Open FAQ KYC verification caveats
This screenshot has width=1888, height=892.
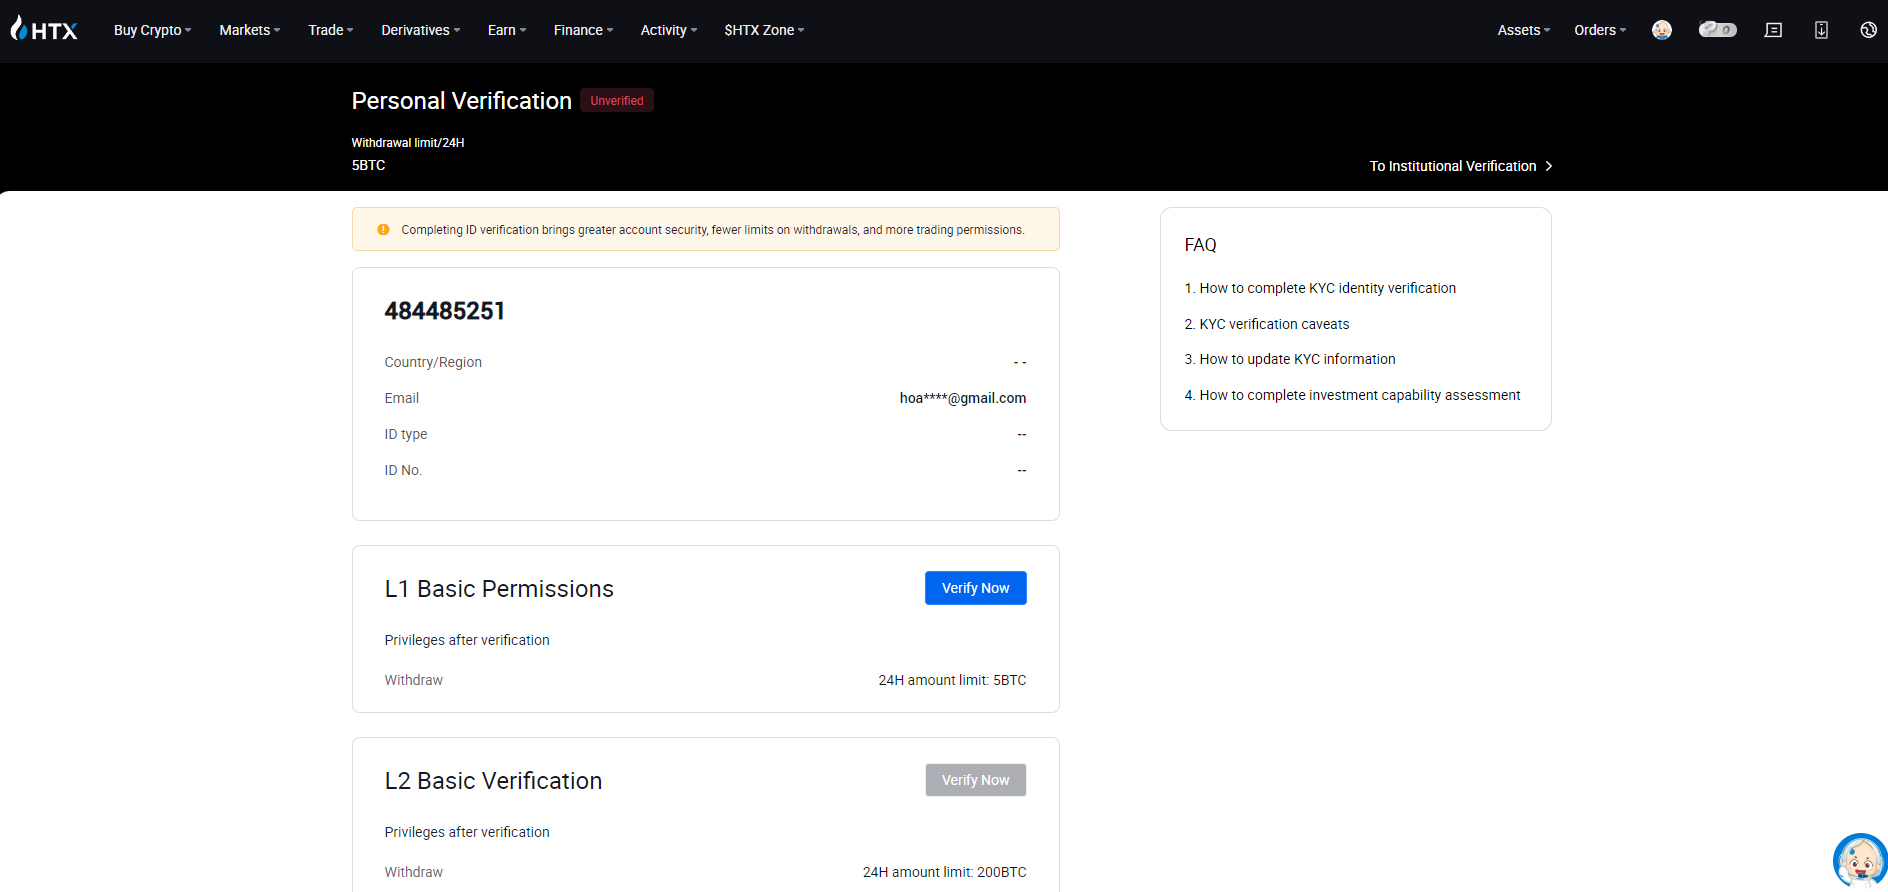[1267, 324]
